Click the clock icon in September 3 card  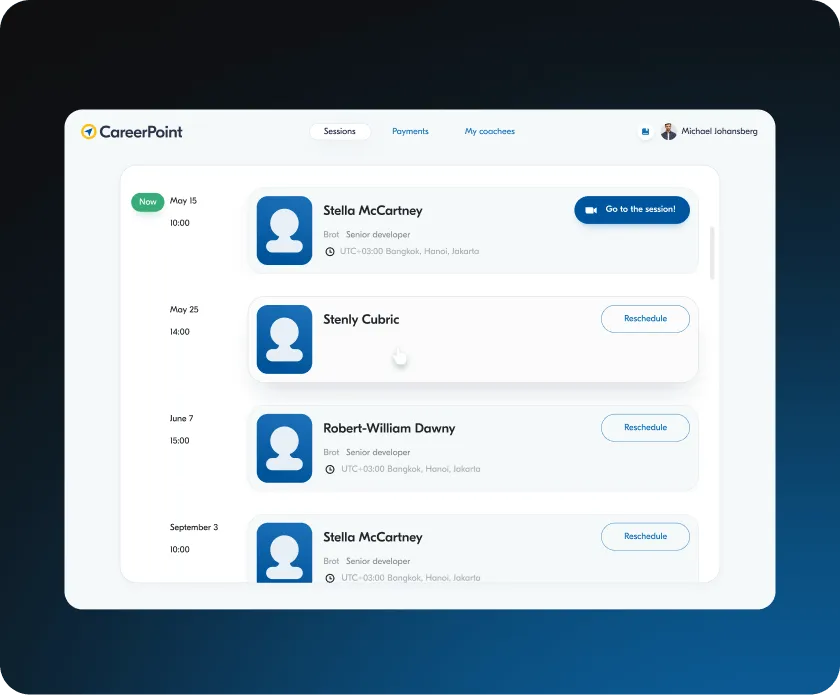(x=330, y=578)
